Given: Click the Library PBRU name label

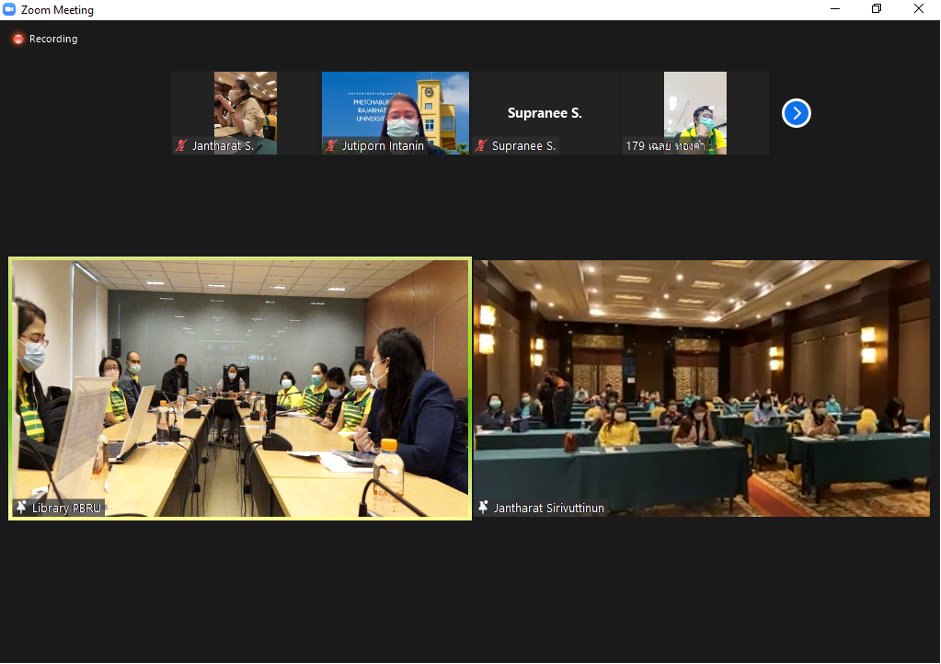Looking at the screenshot, I should [x=65, y=508].
